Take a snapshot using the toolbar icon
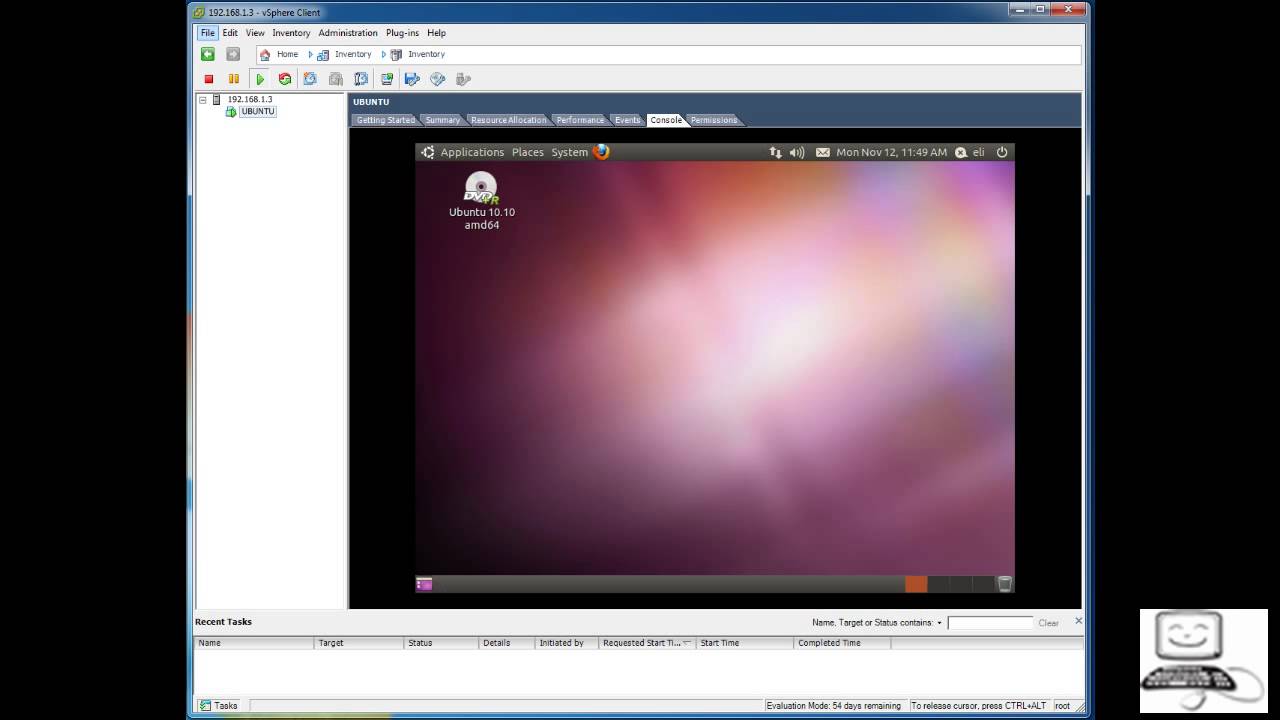Viewport: 1280px width, 720px height. [310, 79]
